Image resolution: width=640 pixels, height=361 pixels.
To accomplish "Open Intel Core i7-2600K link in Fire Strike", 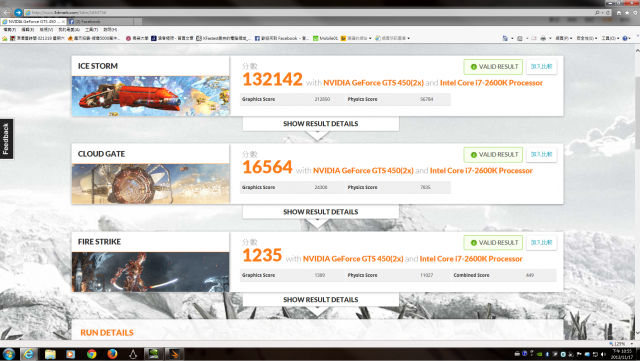I will (471, 259).
